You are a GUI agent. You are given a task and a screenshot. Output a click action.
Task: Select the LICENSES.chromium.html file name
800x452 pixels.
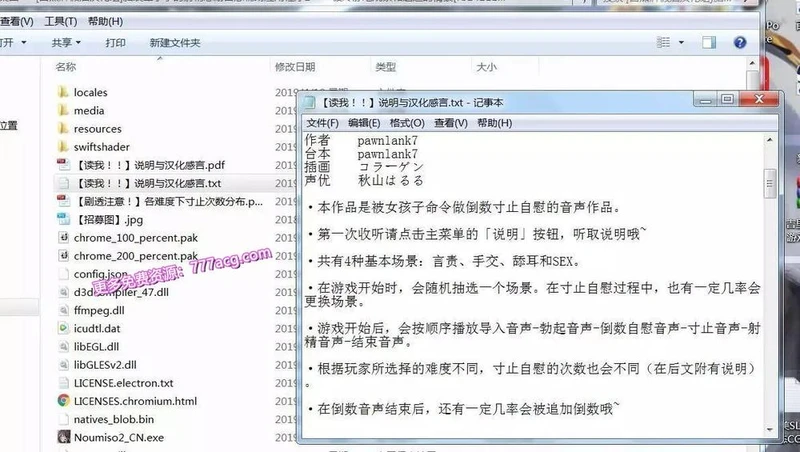135,401
